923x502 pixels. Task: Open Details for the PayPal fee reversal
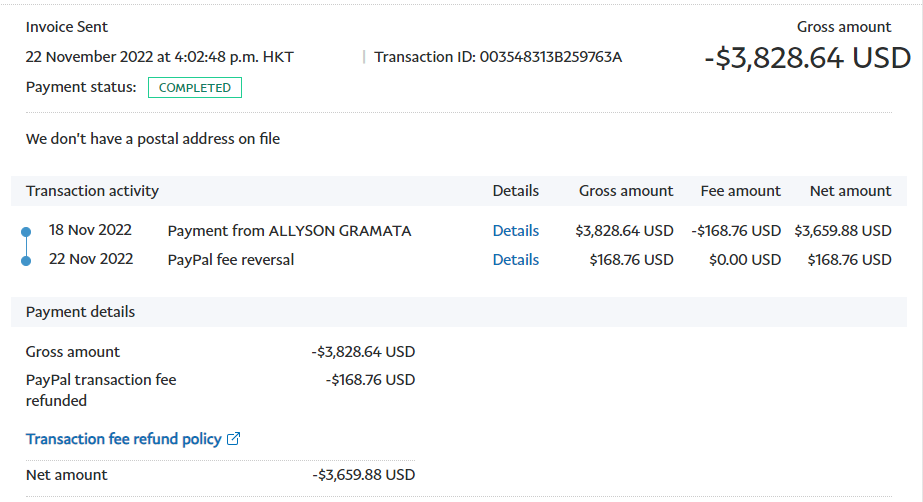(515, 260)
